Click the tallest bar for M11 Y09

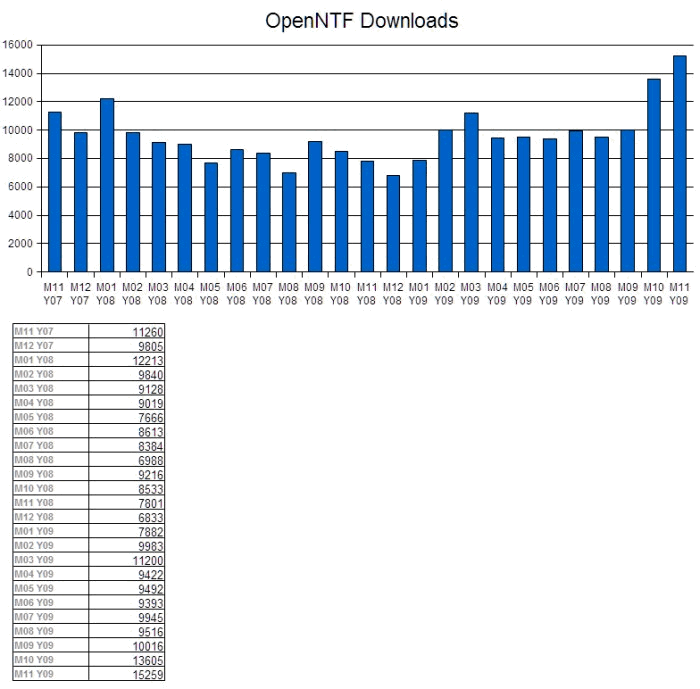679,164
